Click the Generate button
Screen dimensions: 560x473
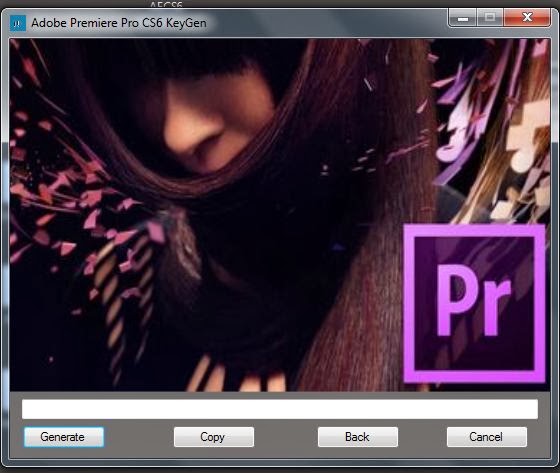(x=64, y=437)
